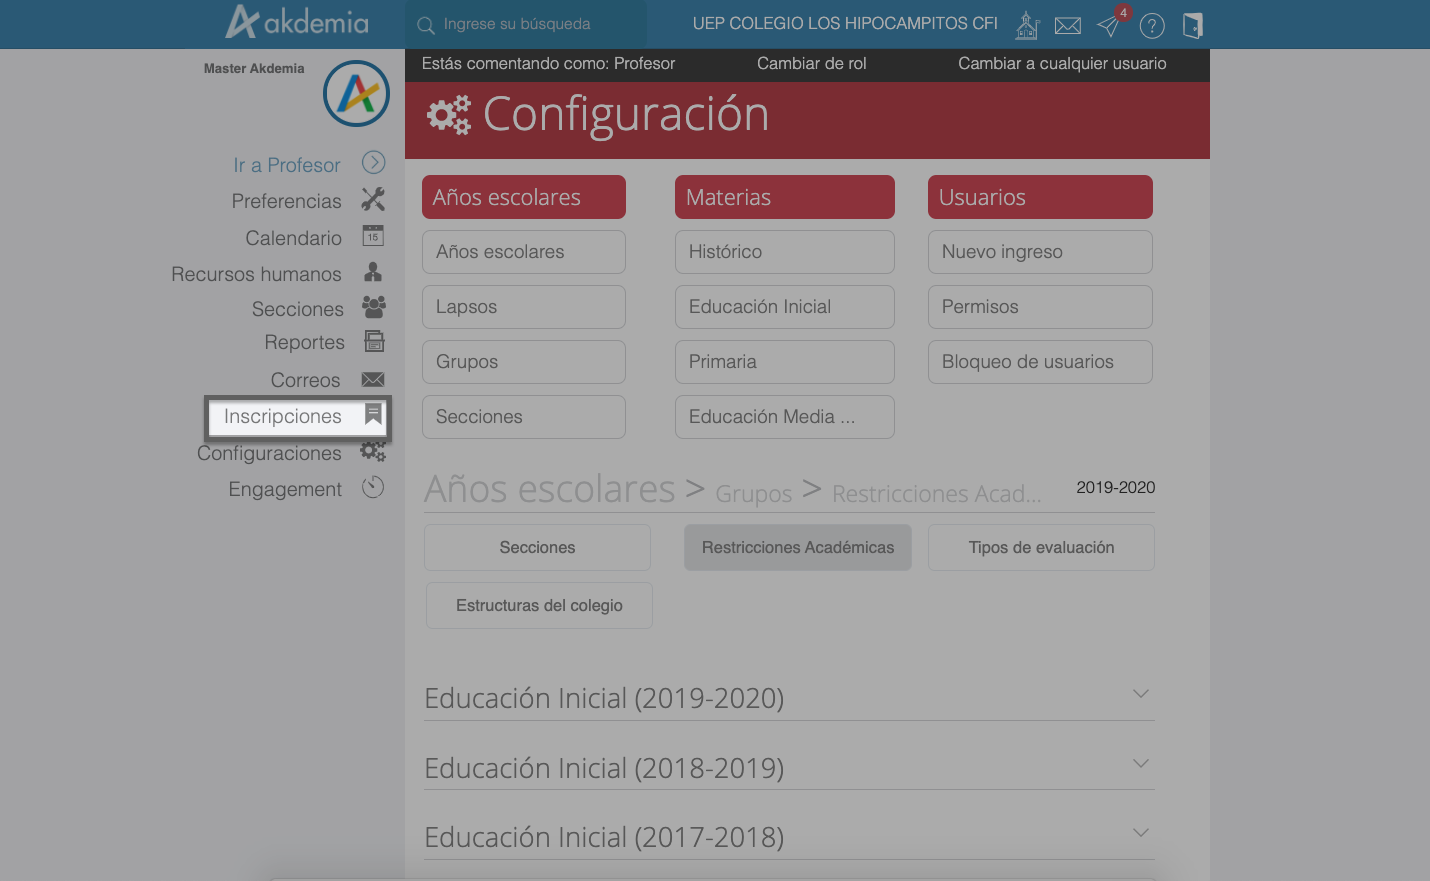Expand Educación Inicial (2019-2020) chevron

pyautogui.click(x=1141, y=694)
